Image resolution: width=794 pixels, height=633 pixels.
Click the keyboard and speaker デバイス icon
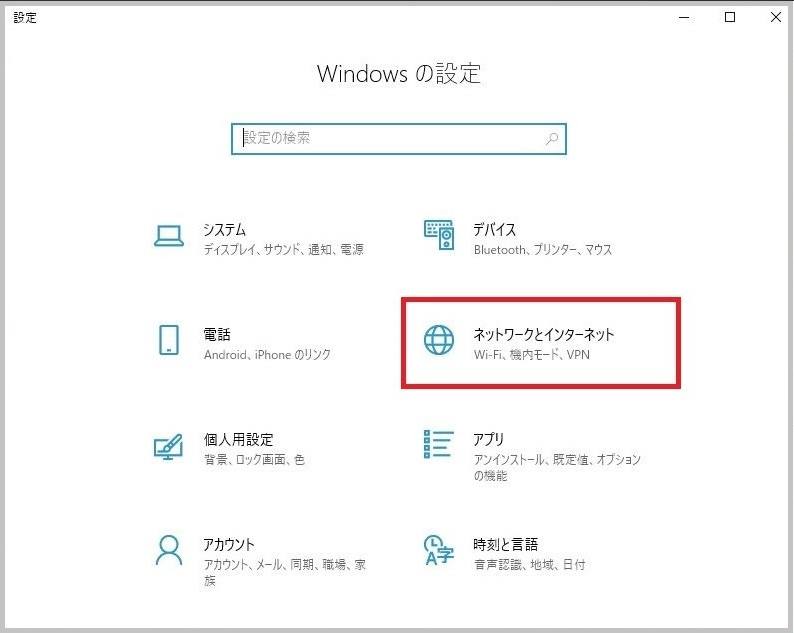[x=439, y=235]
